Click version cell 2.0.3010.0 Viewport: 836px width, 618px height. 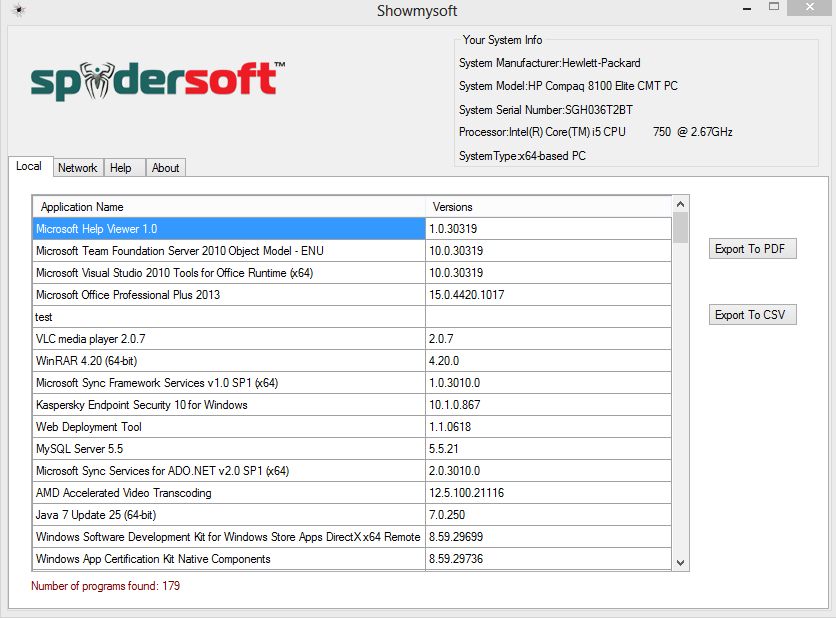click(549, 471)
